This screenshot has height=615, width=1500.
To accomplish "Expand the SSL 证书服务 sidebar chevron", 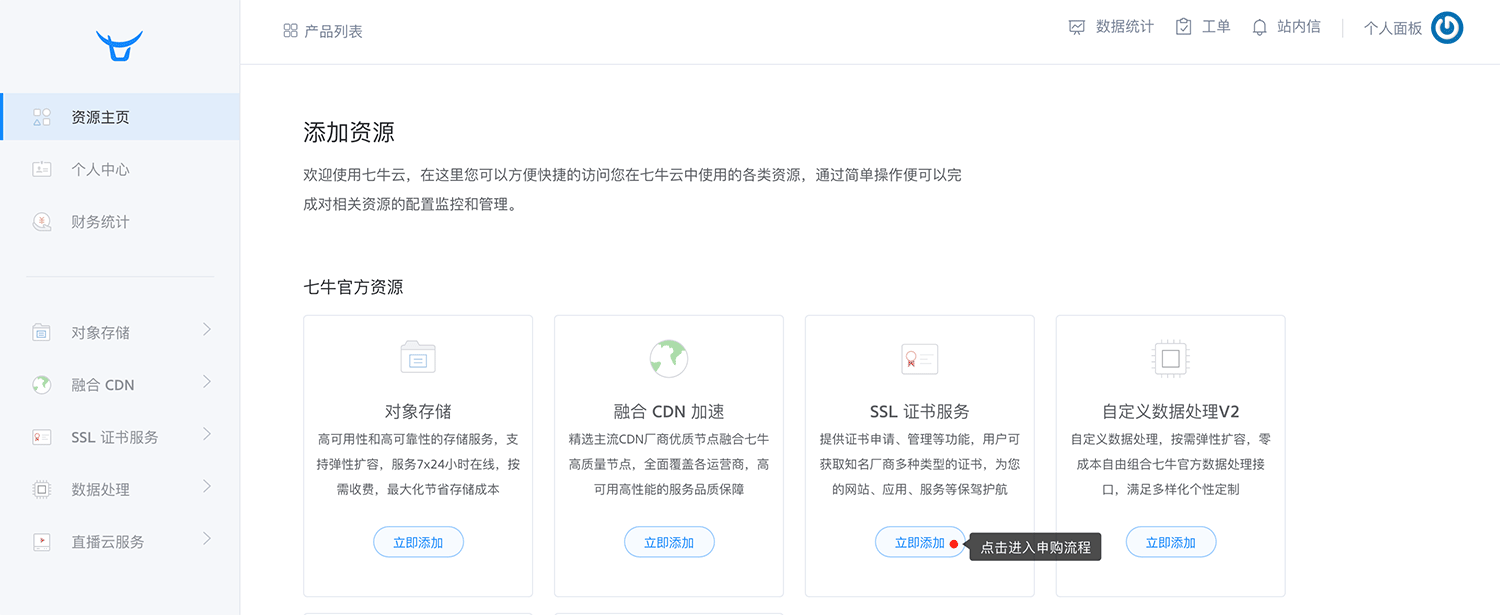I will [207, 434].
